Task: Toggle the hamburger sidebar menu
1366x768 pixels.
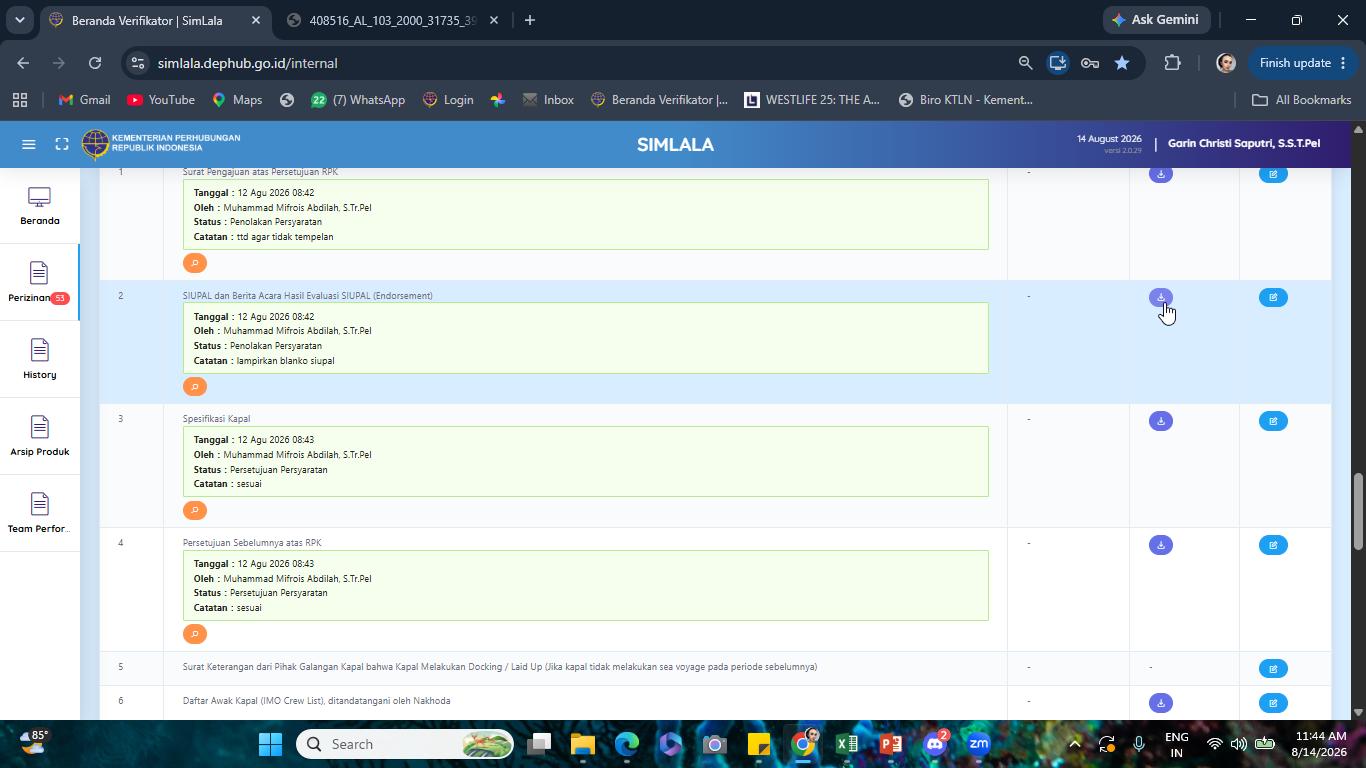Action: [29, 144]
